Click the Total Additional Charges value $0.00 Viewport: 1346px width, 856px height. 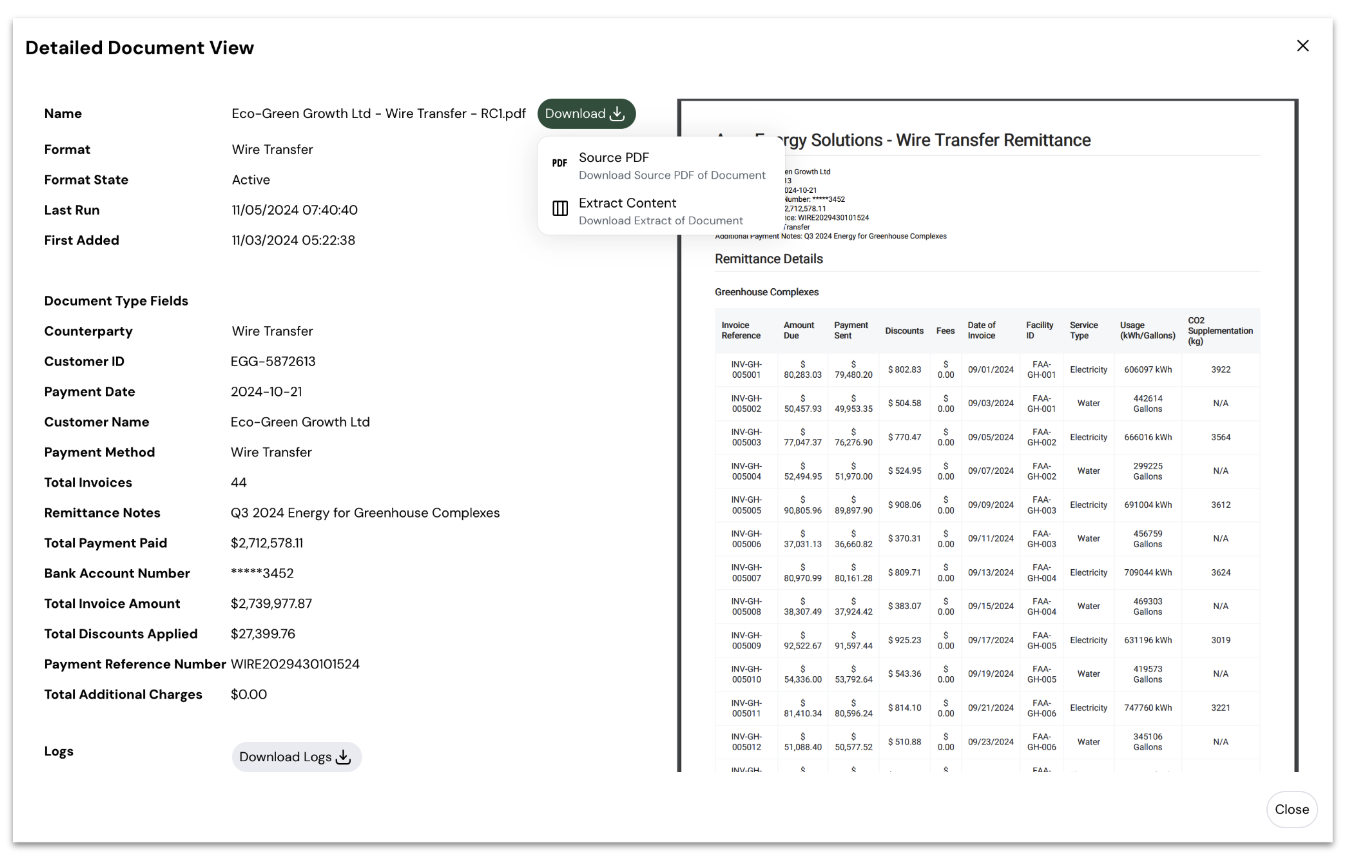(x=249, y=695)
